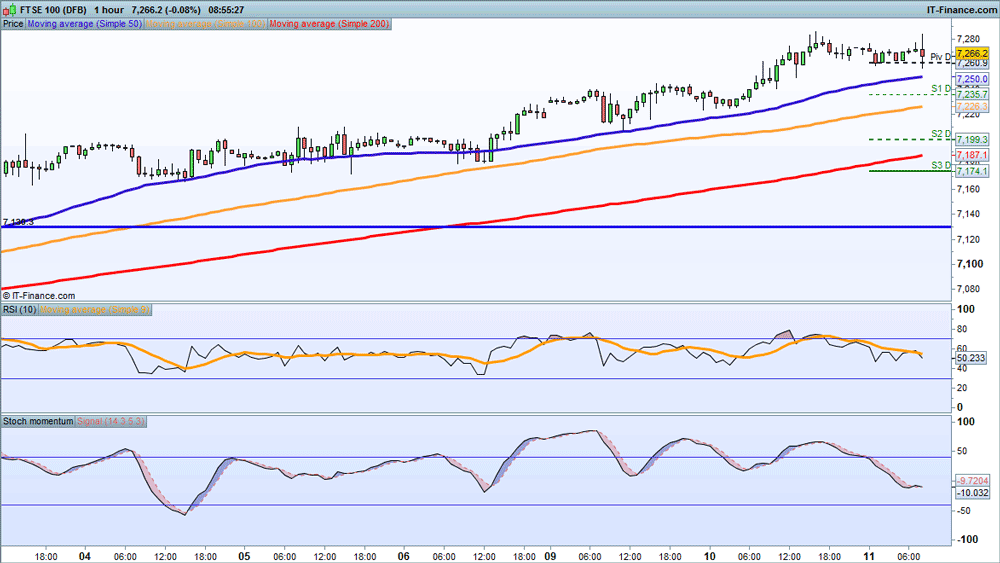The width and height of the screenshot is (1000, 563).
Task: Click the -9.7204 stochastic signal value tag
Action: [972, 481]
